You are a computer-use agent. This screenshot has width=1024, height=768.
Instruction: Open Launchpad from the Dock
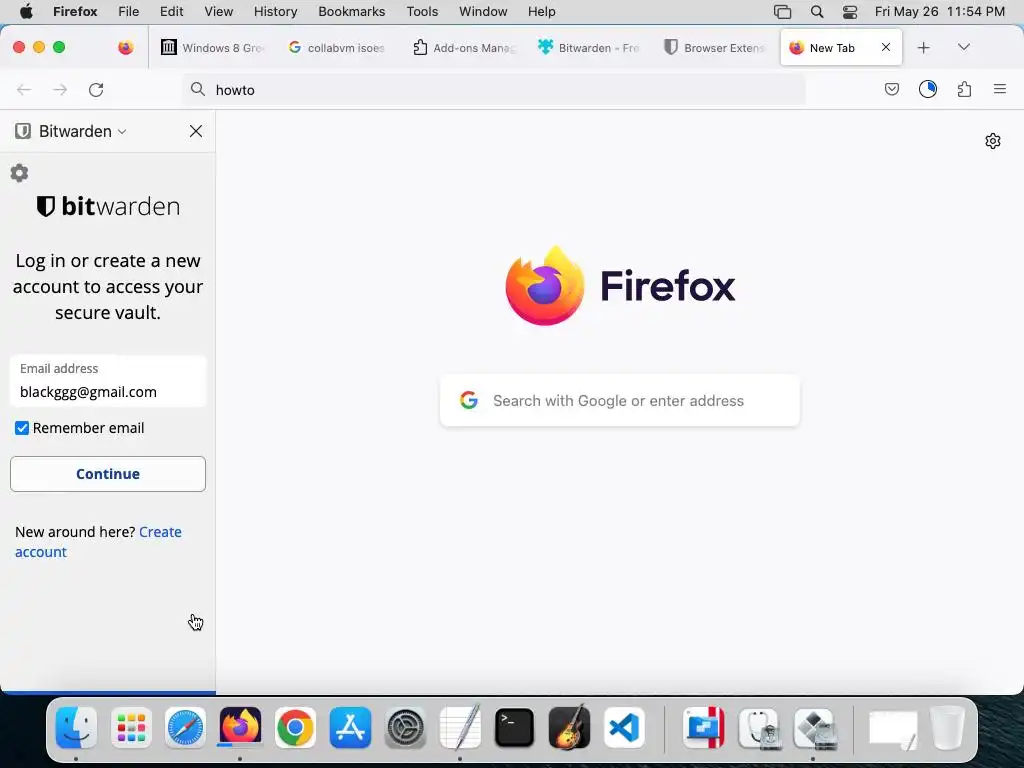pos(131,728)
